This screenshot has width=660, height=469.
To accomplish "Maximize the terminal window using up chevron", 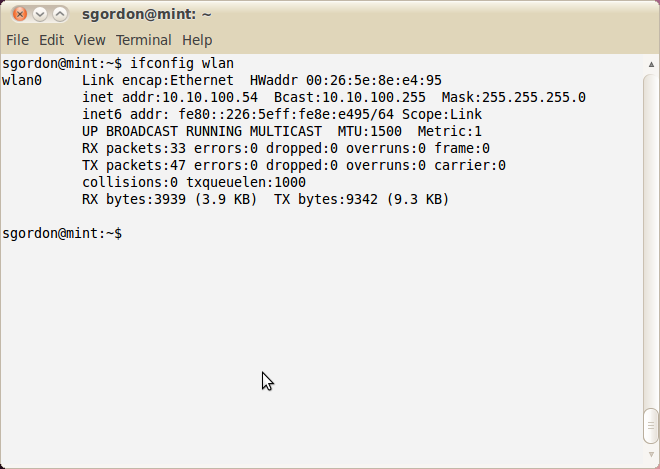I will tap(60, 14).
